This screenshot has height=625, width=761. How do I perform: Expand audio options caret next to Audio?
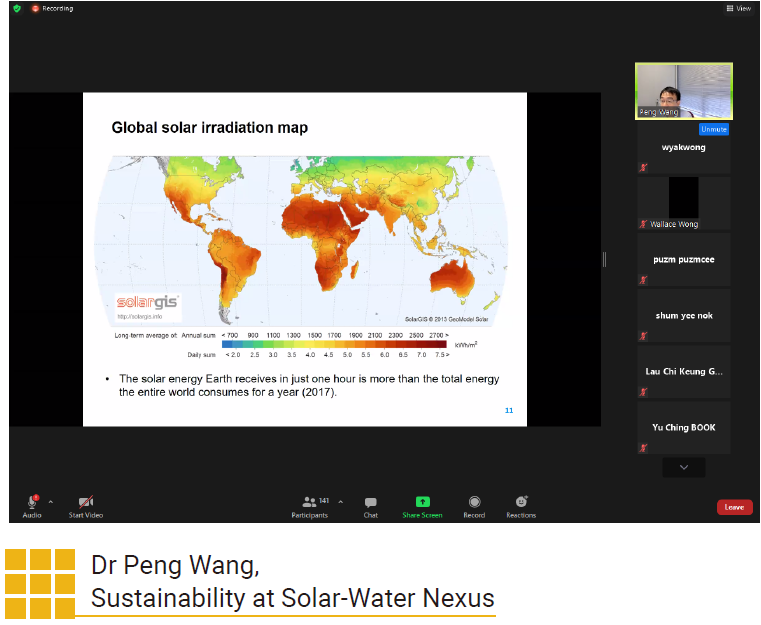[x=51, y=502]
